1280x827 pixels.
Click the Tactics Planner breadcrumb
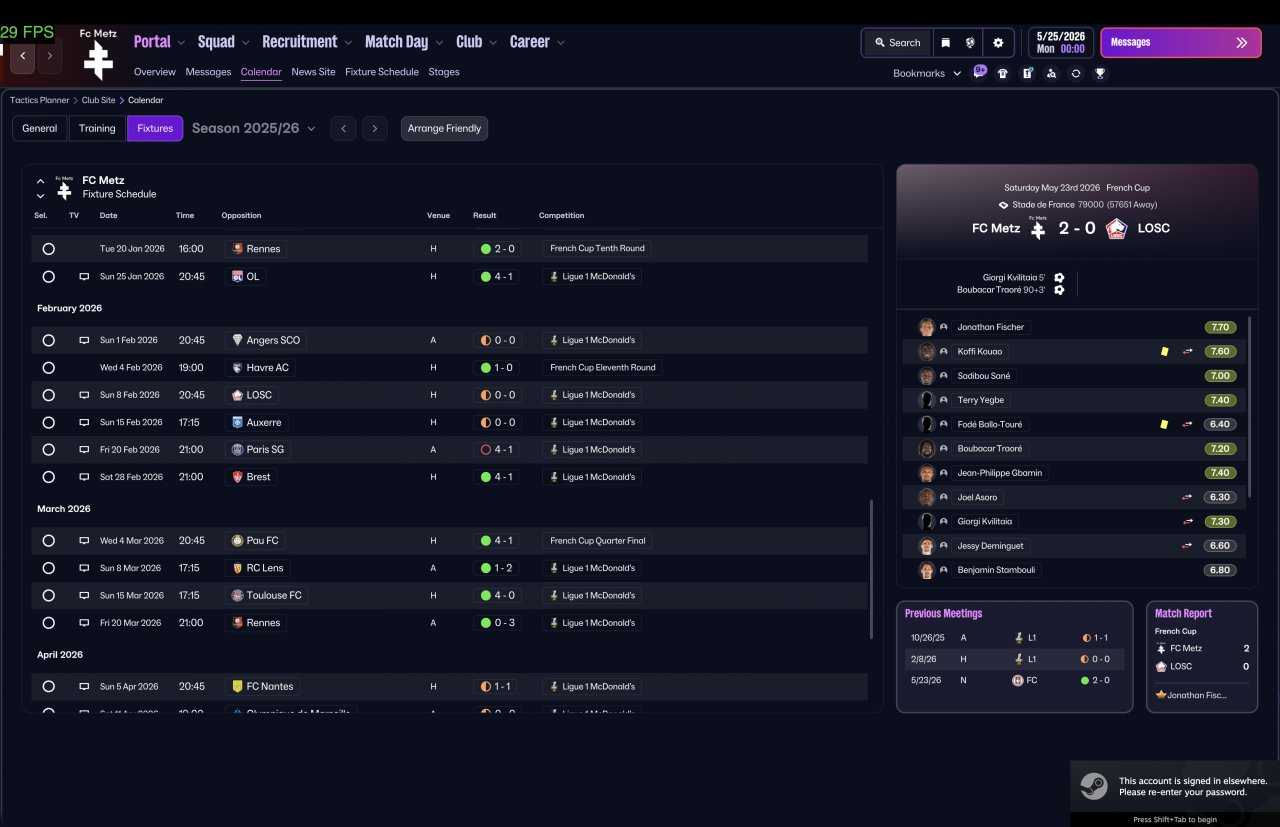click(x=40, y=100)
